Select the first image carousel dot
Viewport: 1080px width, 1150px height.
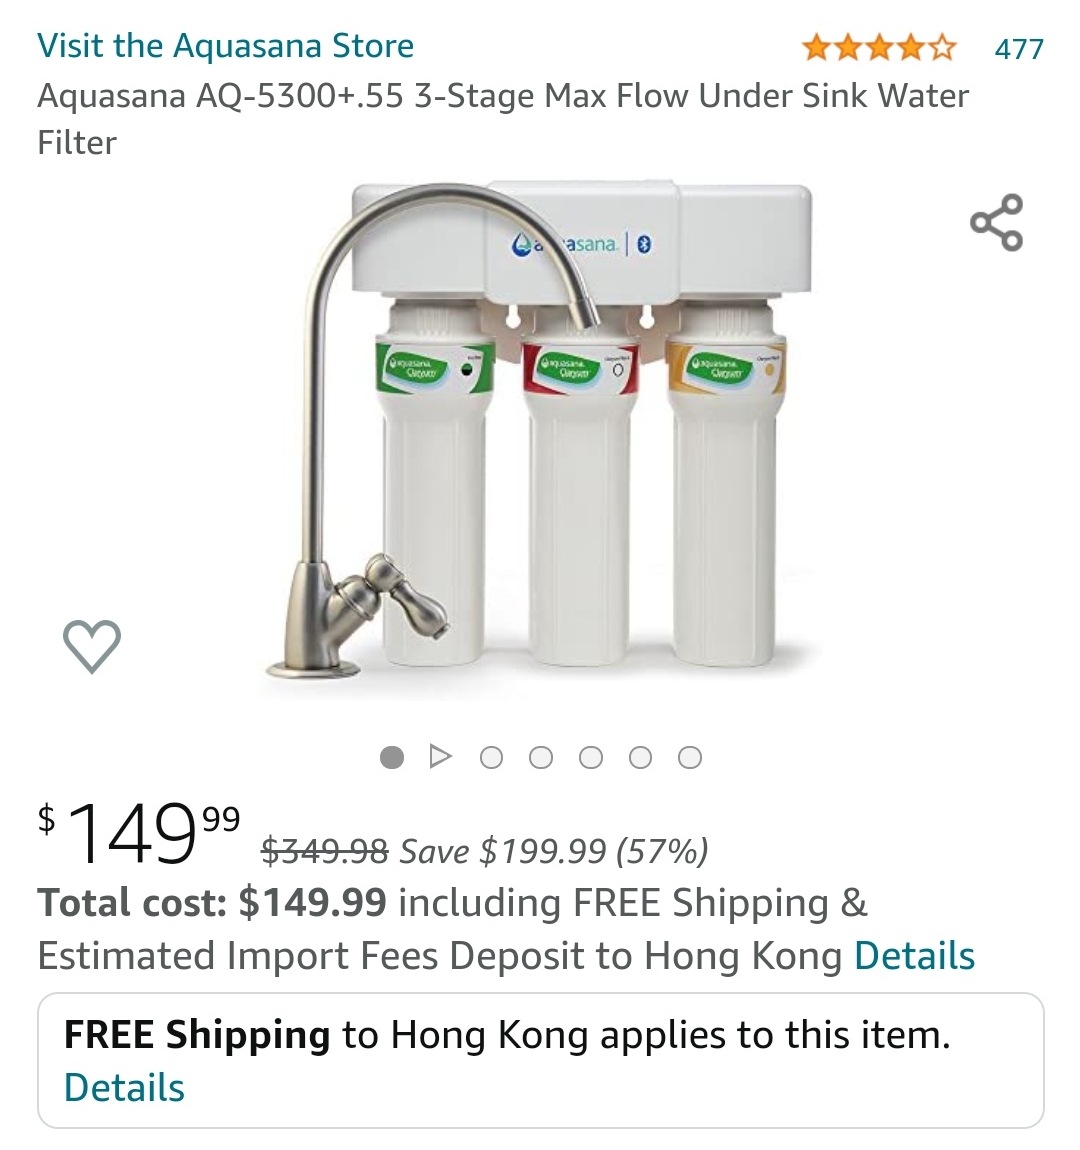pos(392,757)
